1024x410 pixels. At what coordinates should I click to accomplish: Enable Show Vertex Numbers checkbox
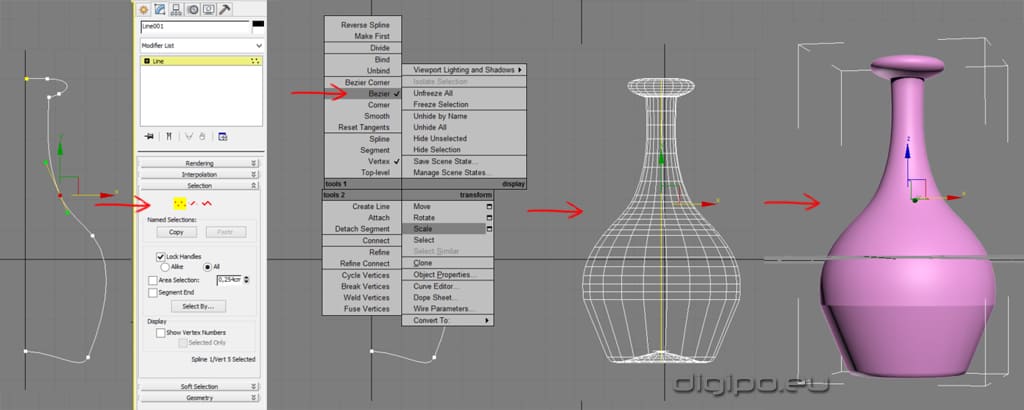[161, 332]
